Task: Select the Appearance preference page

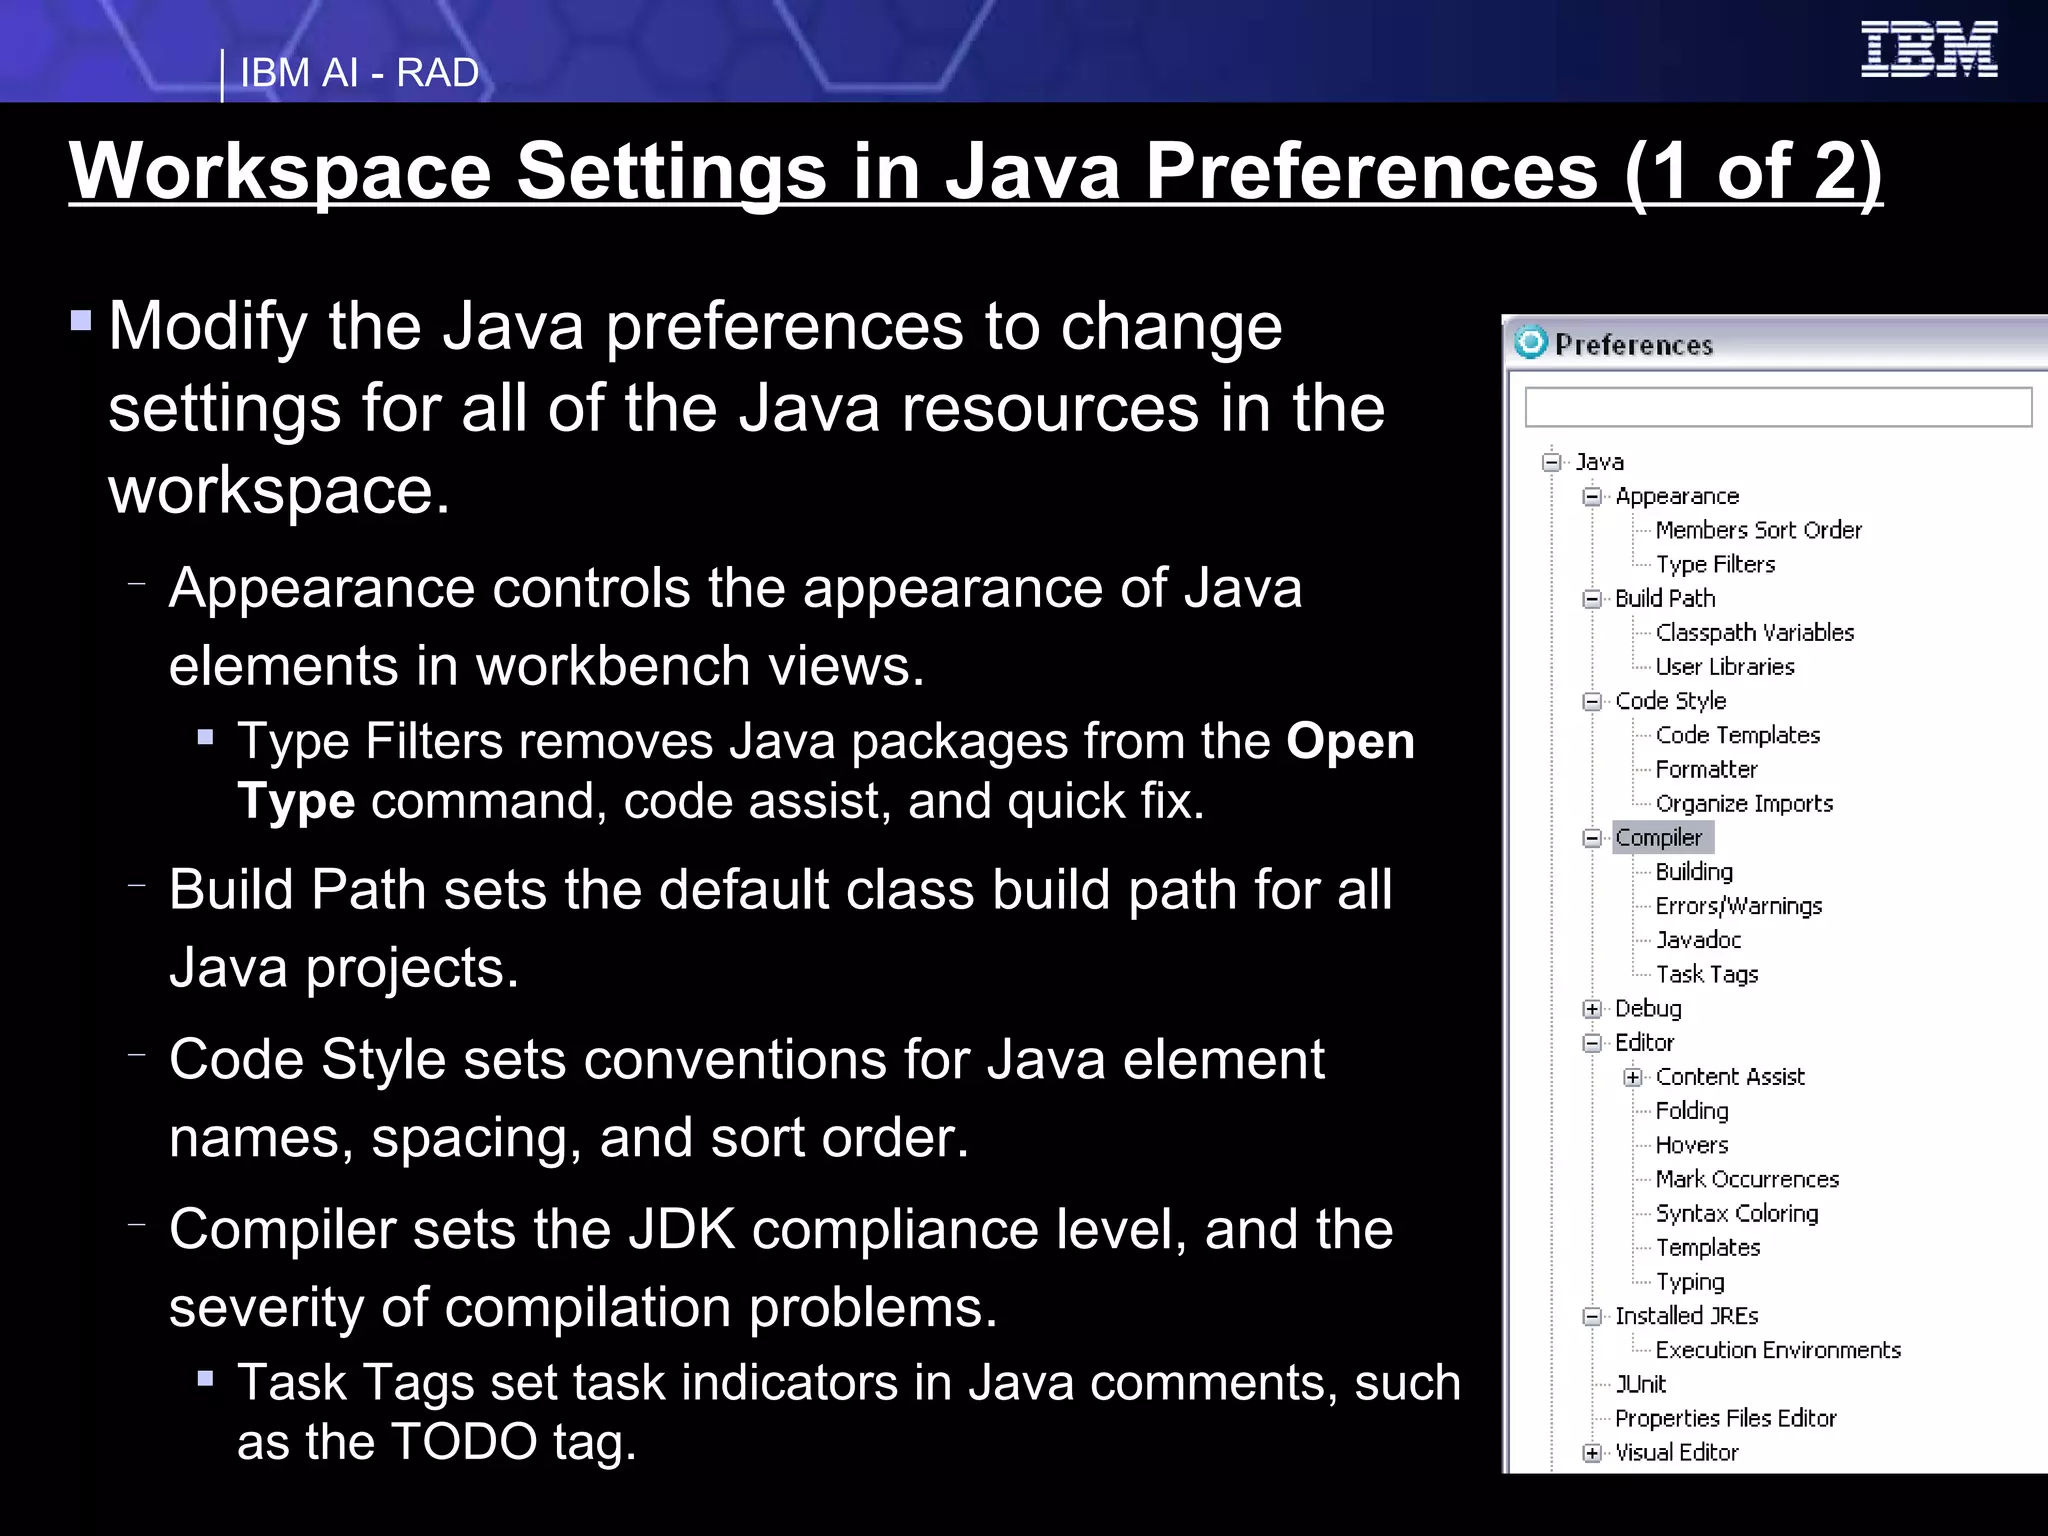Action: pos(1677,496)
